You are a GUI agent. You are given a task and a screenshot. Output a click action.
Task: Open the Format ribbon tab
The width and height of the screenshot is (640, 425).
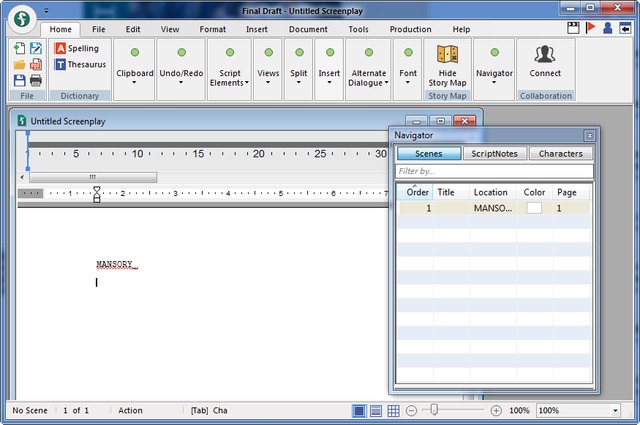tap(212, 30)
